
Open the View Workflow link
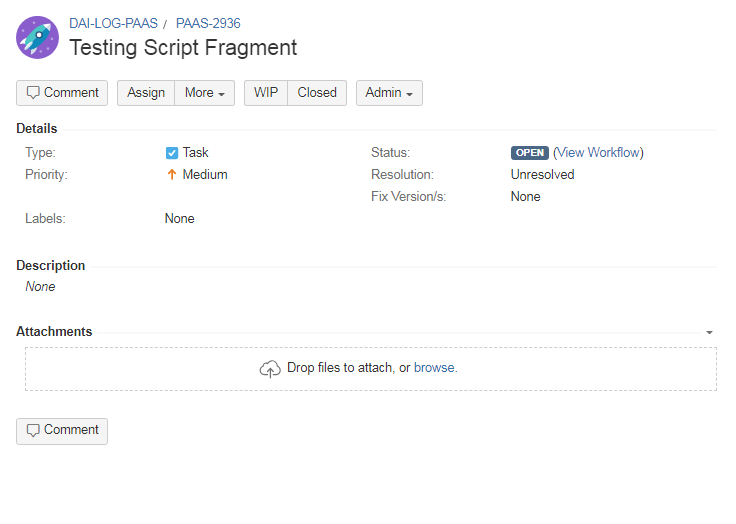pos(598,153)
